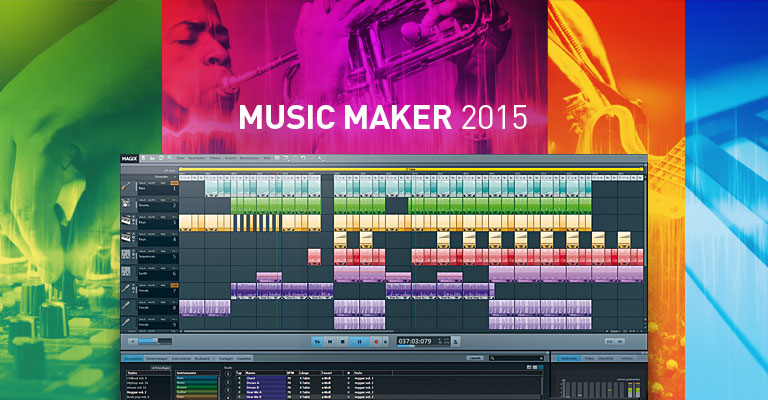Toggle SOLO on Keys track 3
This screenshot has height=400, width=768.
point(143,217)
